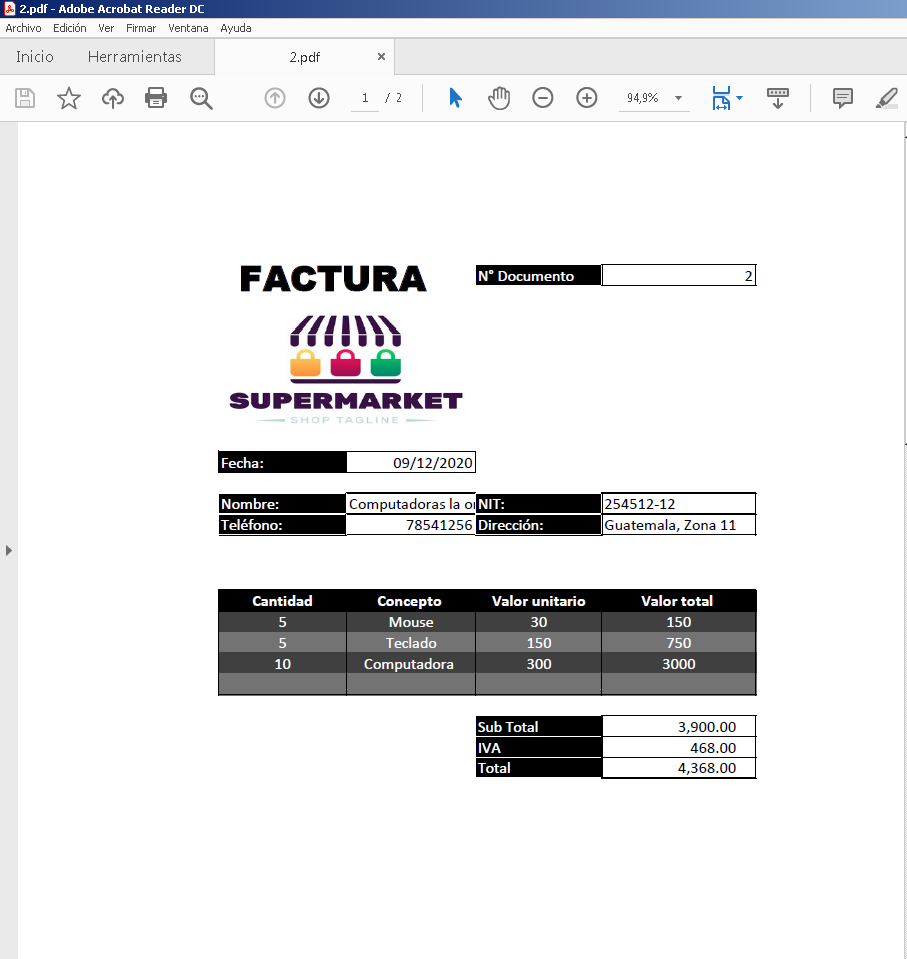Click the Save file icon
907x959 pixels.
pyautogui.click(x=25, y=98)
